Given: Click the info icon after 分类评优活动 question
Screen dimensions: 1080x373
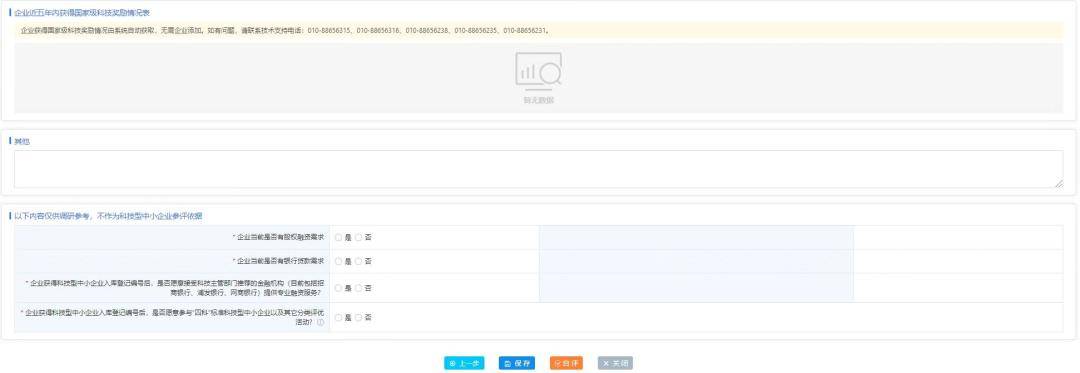Looking at the screenshot, I should point(320,322).
